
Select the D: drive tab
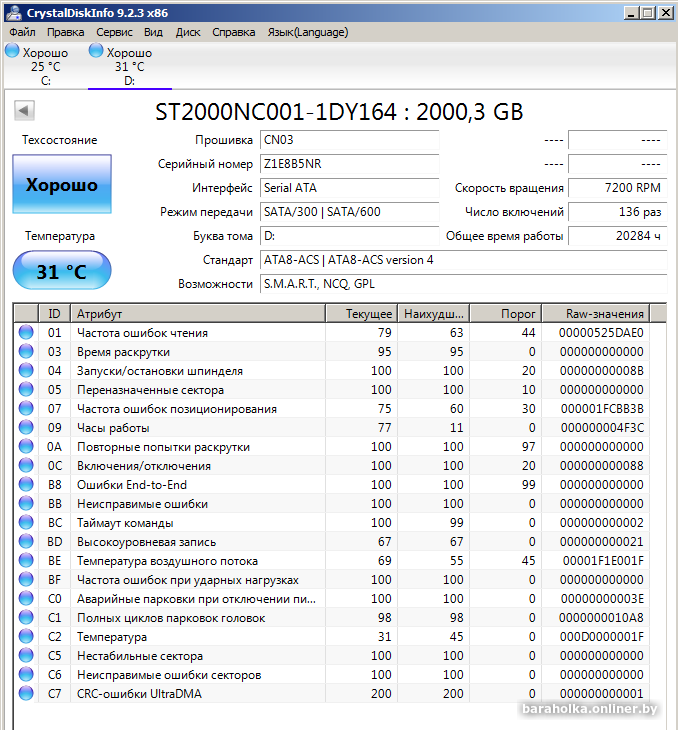pos(129,67)
